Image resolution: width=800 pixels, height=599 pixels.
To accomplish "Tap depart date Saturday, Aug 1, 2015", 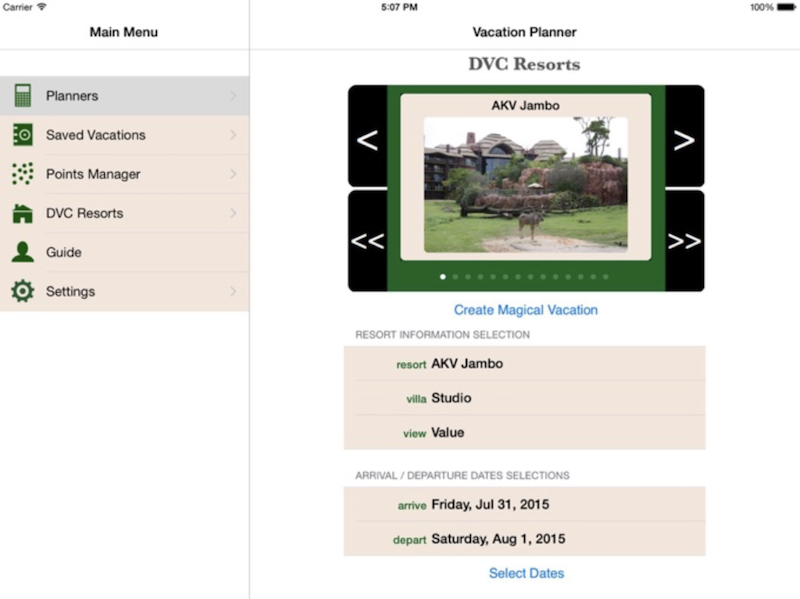I will 524,539.
